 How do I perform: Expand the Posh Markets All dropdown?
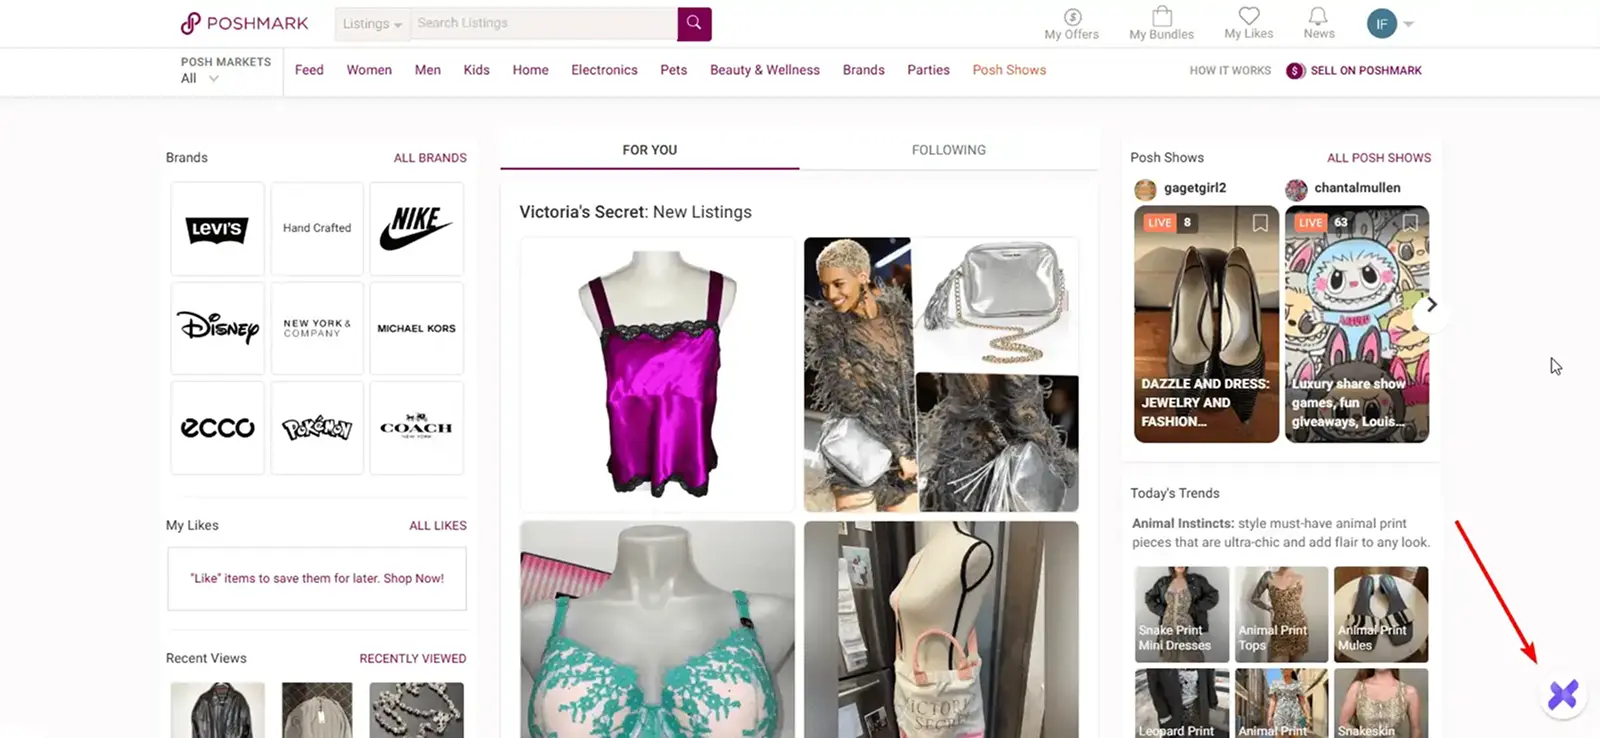coord(199,78)
